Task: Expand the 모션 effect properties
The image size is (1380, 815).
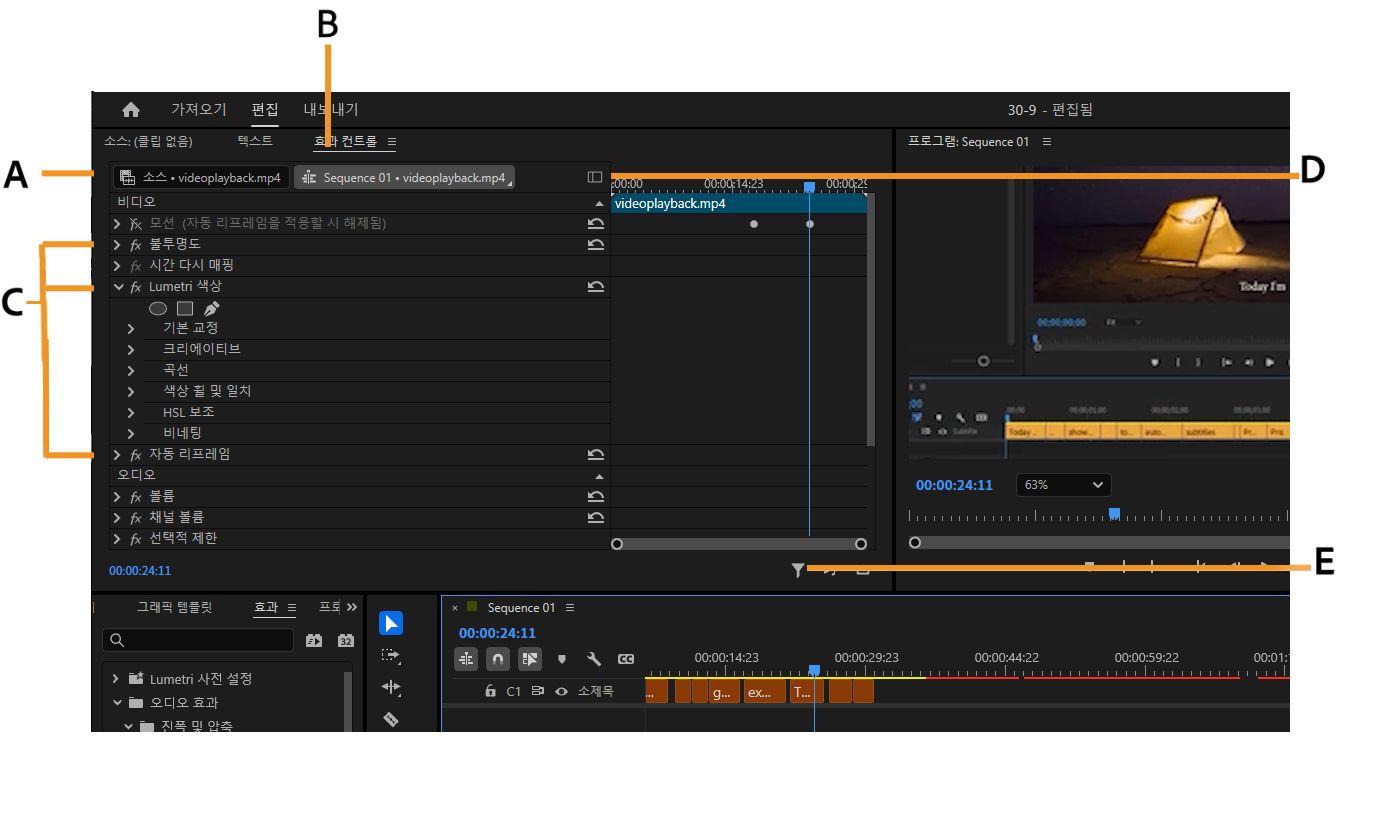Action: [x=118, y=224]
